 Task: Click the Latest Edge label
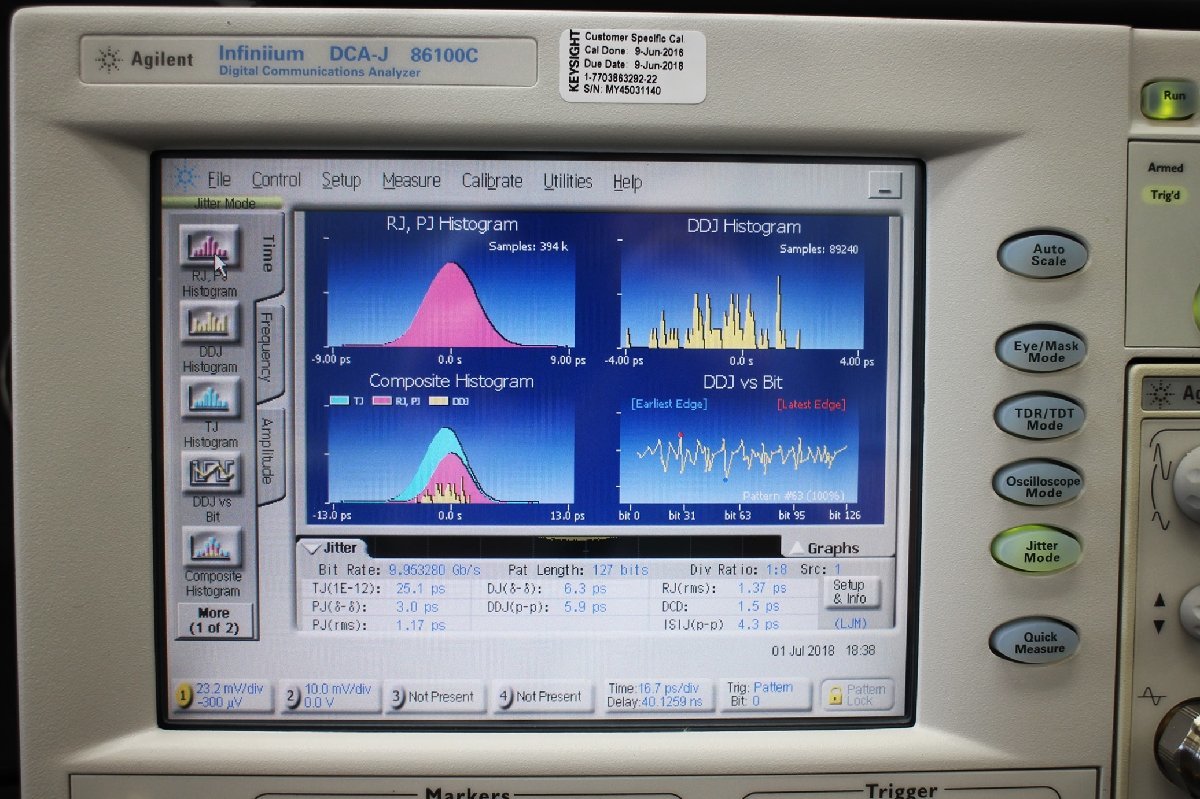click(x=811, y=404)
